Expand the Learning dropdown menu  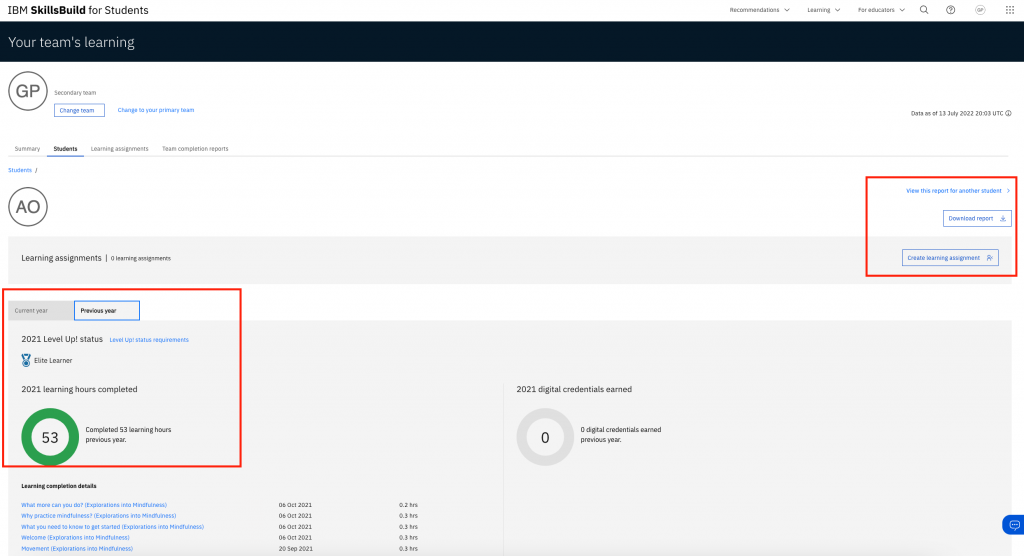(824, 10)
